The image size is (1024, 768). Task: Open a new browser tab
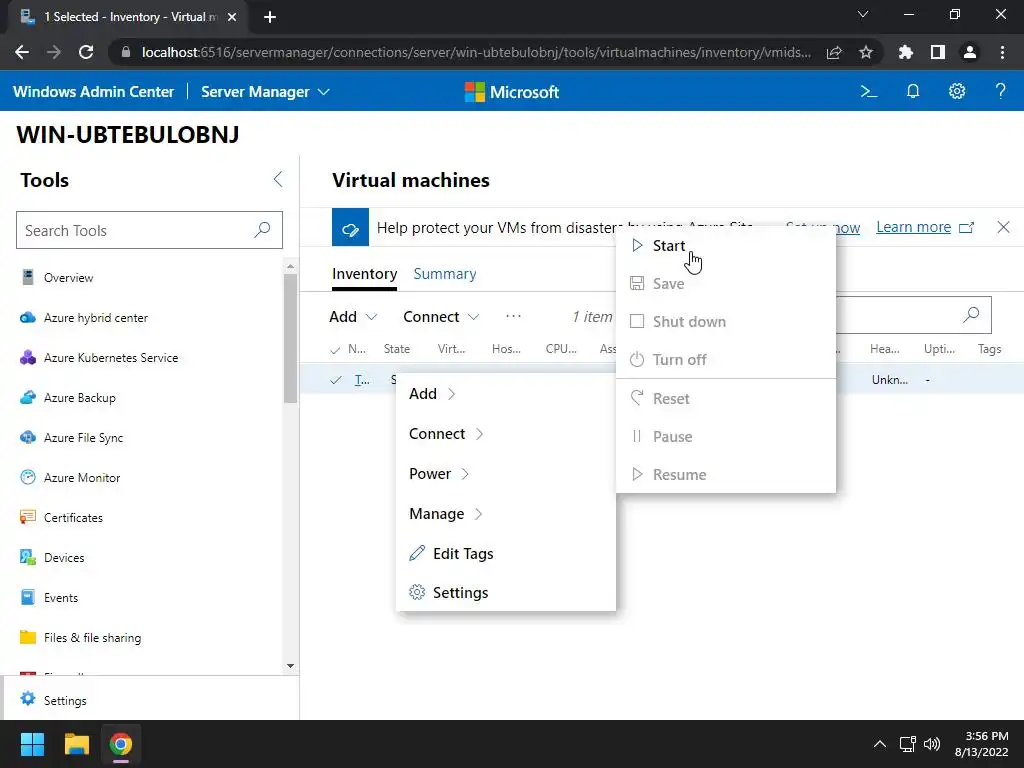pos(270,17)
